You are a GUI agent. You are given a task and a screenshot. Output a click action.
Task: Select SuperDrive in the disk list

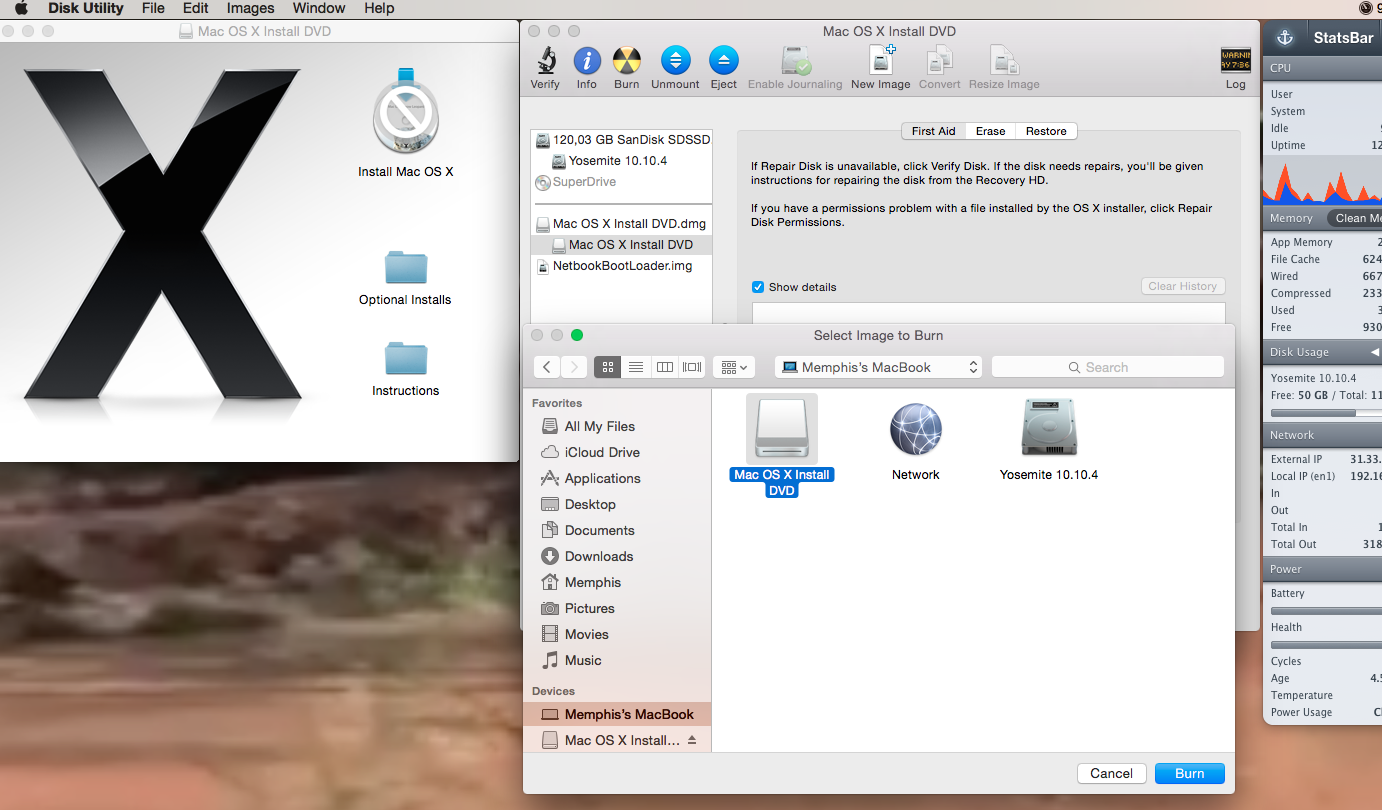tap(576, 182)
